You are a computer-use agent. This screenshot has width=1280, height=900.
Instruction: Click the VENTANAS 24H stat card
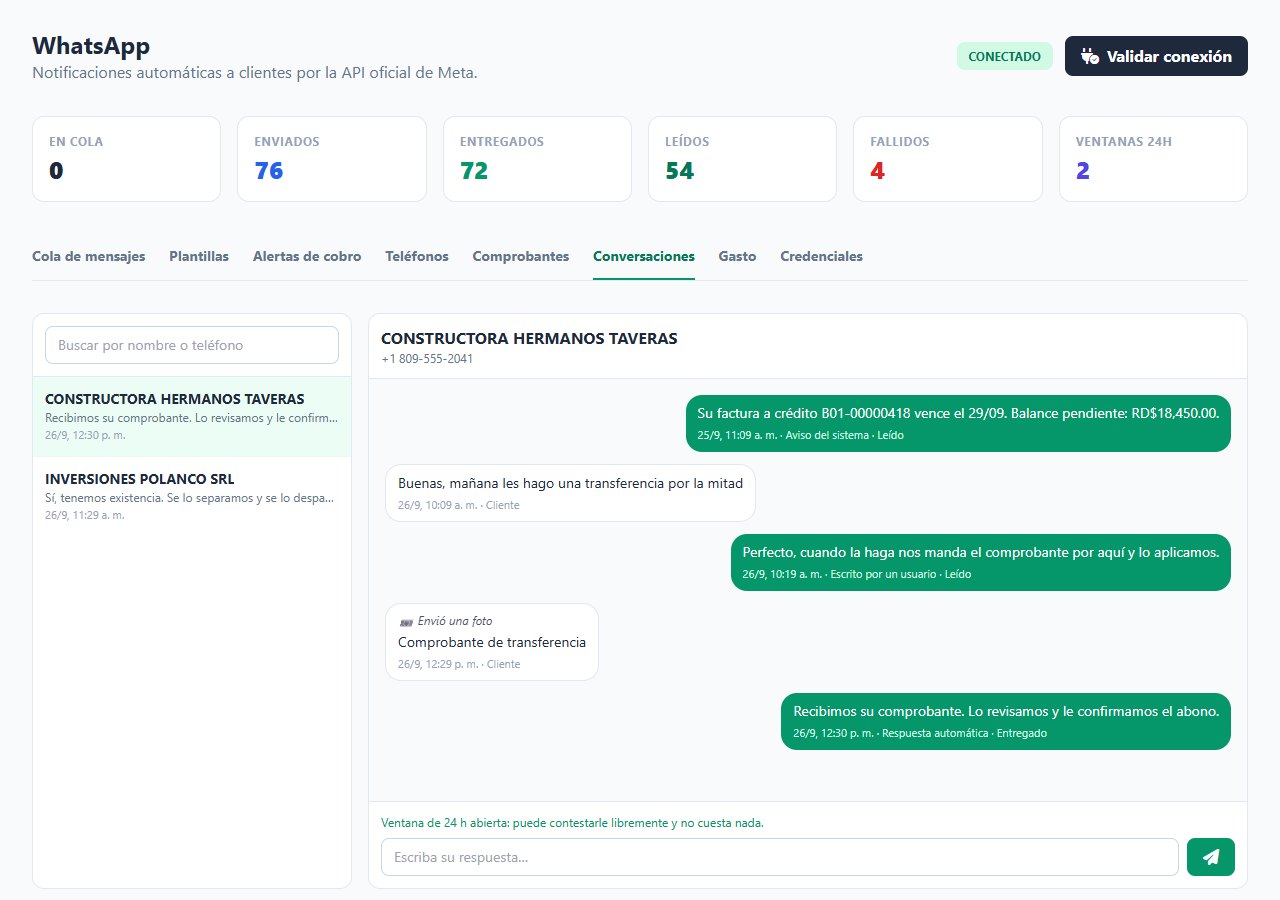click(x=1153, y=159)
